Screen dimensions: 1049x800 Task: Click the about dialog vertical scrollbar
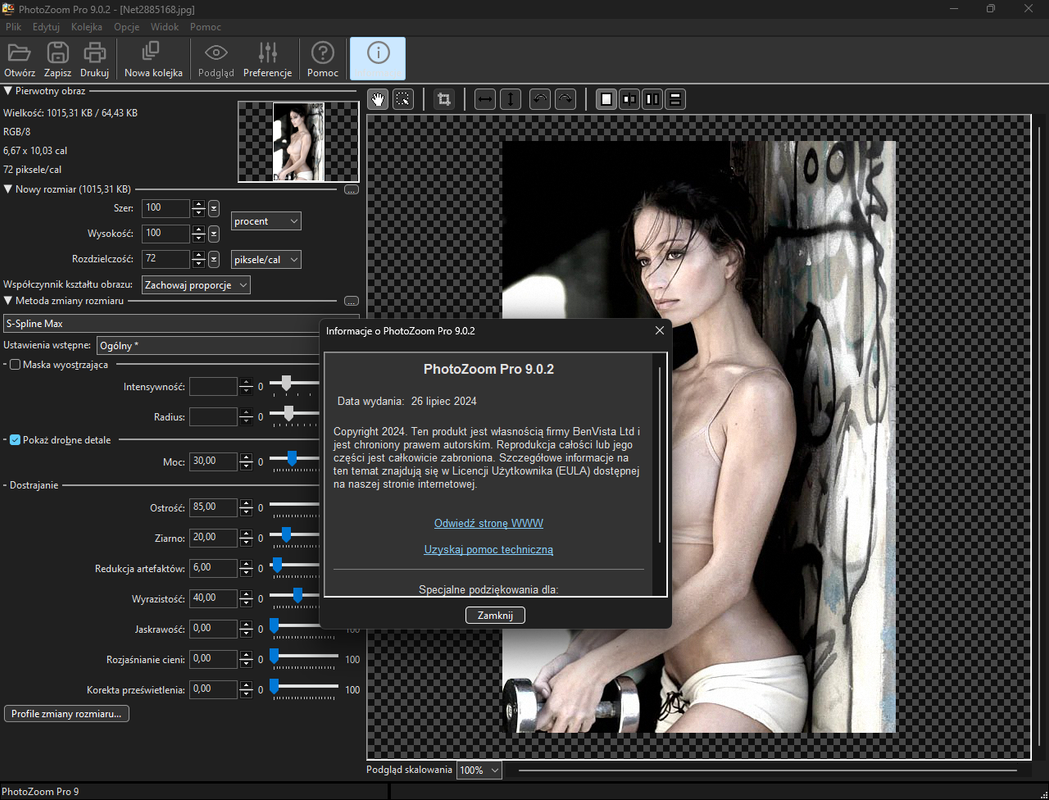click(x=660, y=454)
